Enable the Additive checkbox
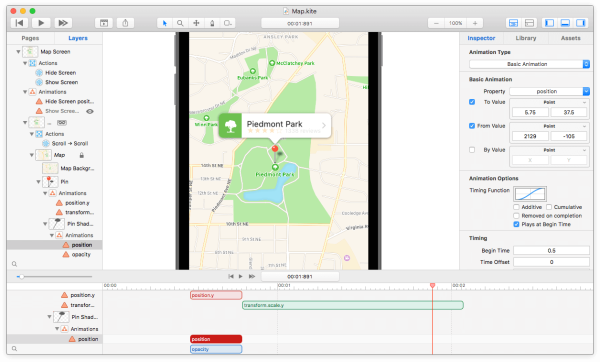Screen dimensions: 600x362 click(516, 207)
